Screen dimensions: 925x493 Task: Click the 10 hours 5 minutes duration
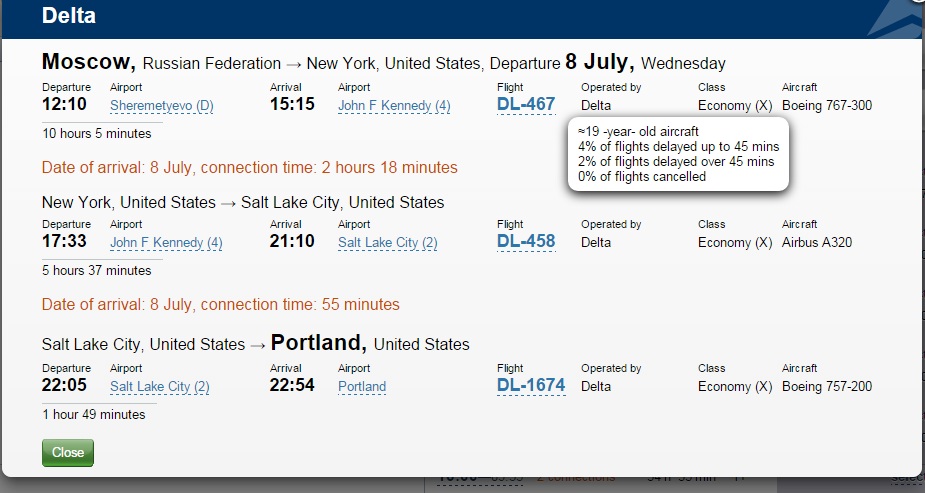(x=96, y=133)
